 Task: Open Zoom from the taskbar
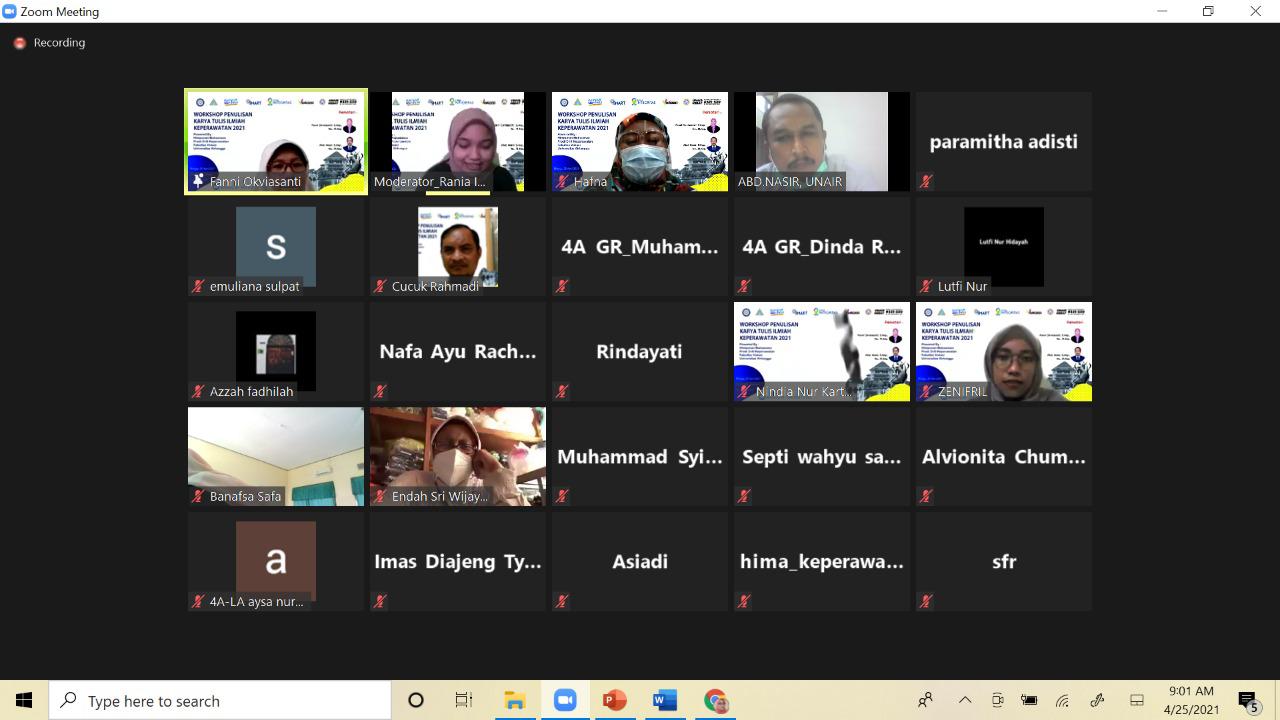[565, 700]
